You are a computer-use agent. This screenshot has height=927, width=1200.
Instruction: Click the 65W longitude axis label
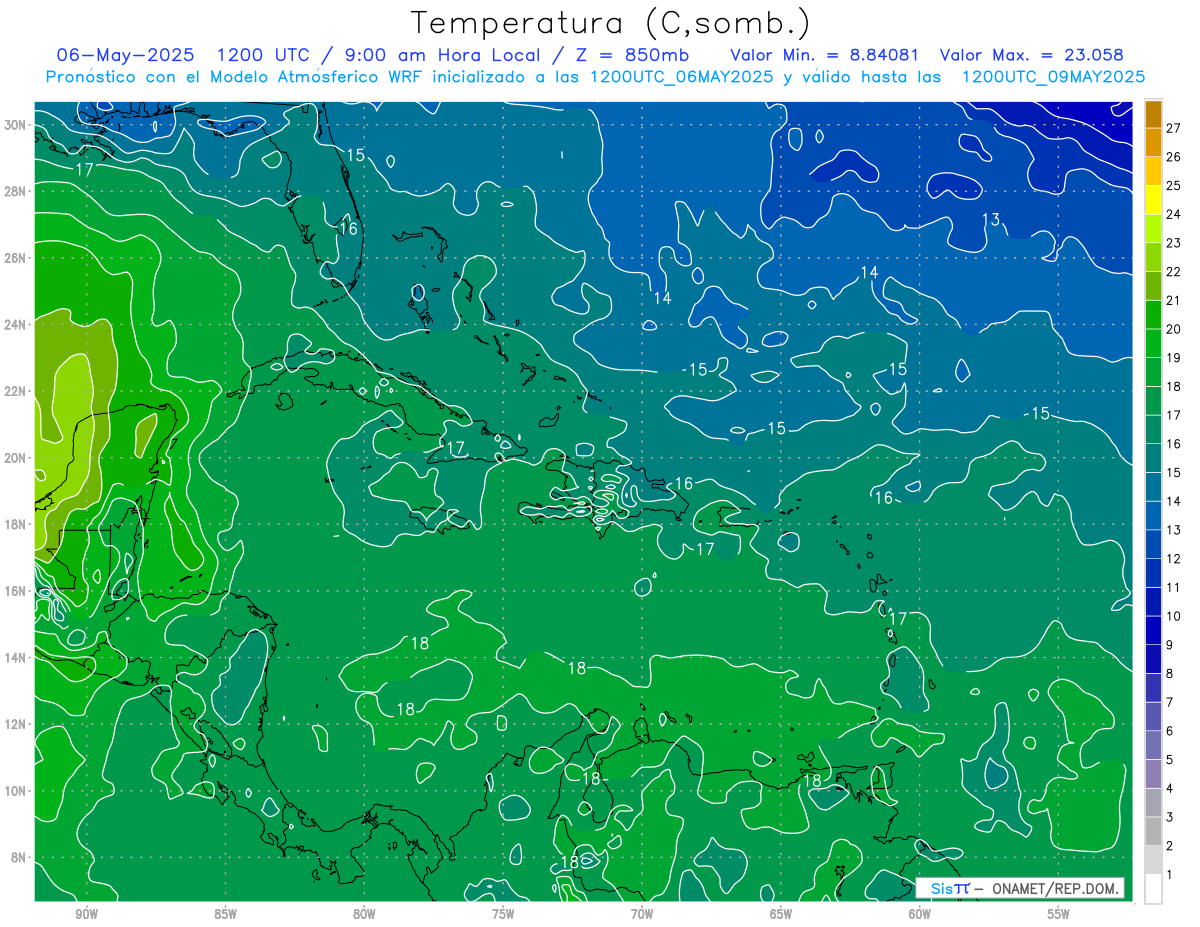(x=781, y=915)
